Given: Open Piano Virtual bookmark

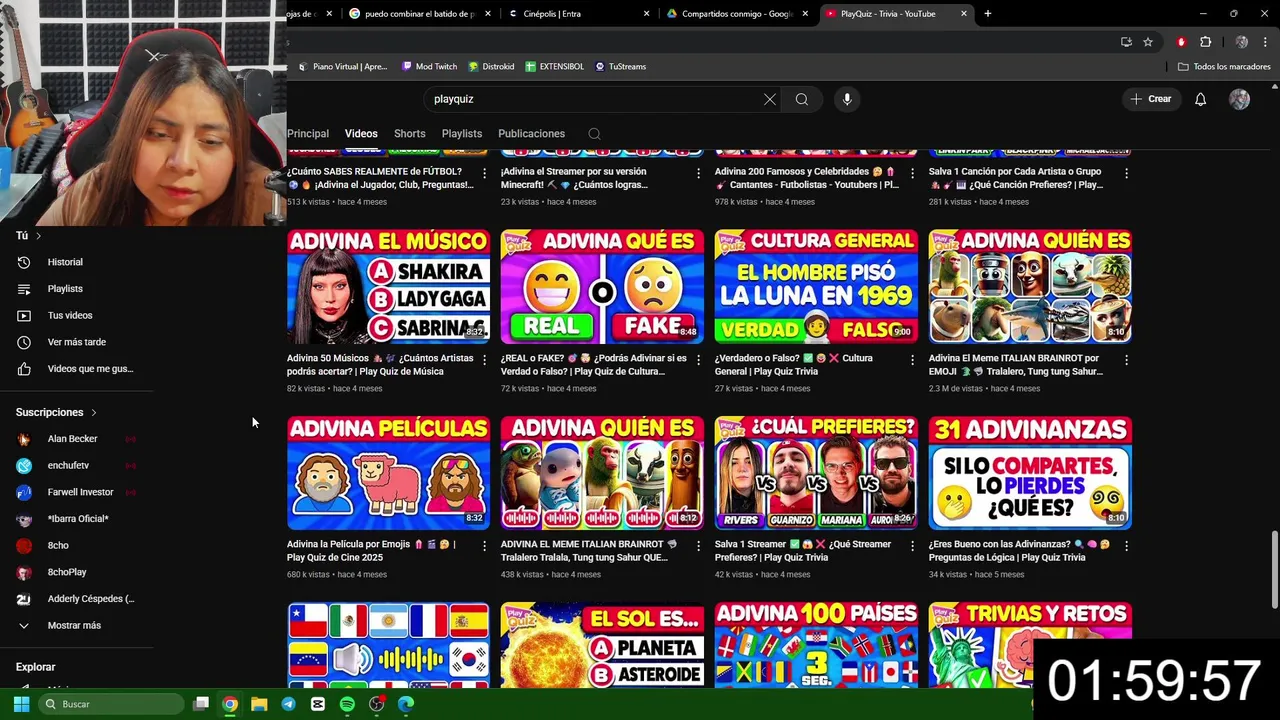Looking at the screenshot, I should (343, 67).
